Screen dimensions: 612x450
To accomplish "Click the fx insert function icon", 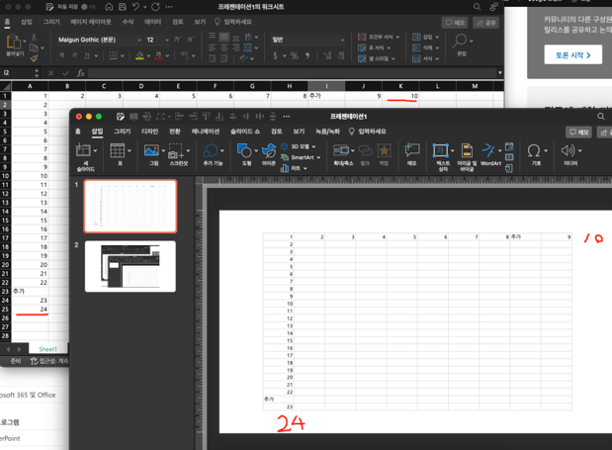I will [x=80, y=73].
